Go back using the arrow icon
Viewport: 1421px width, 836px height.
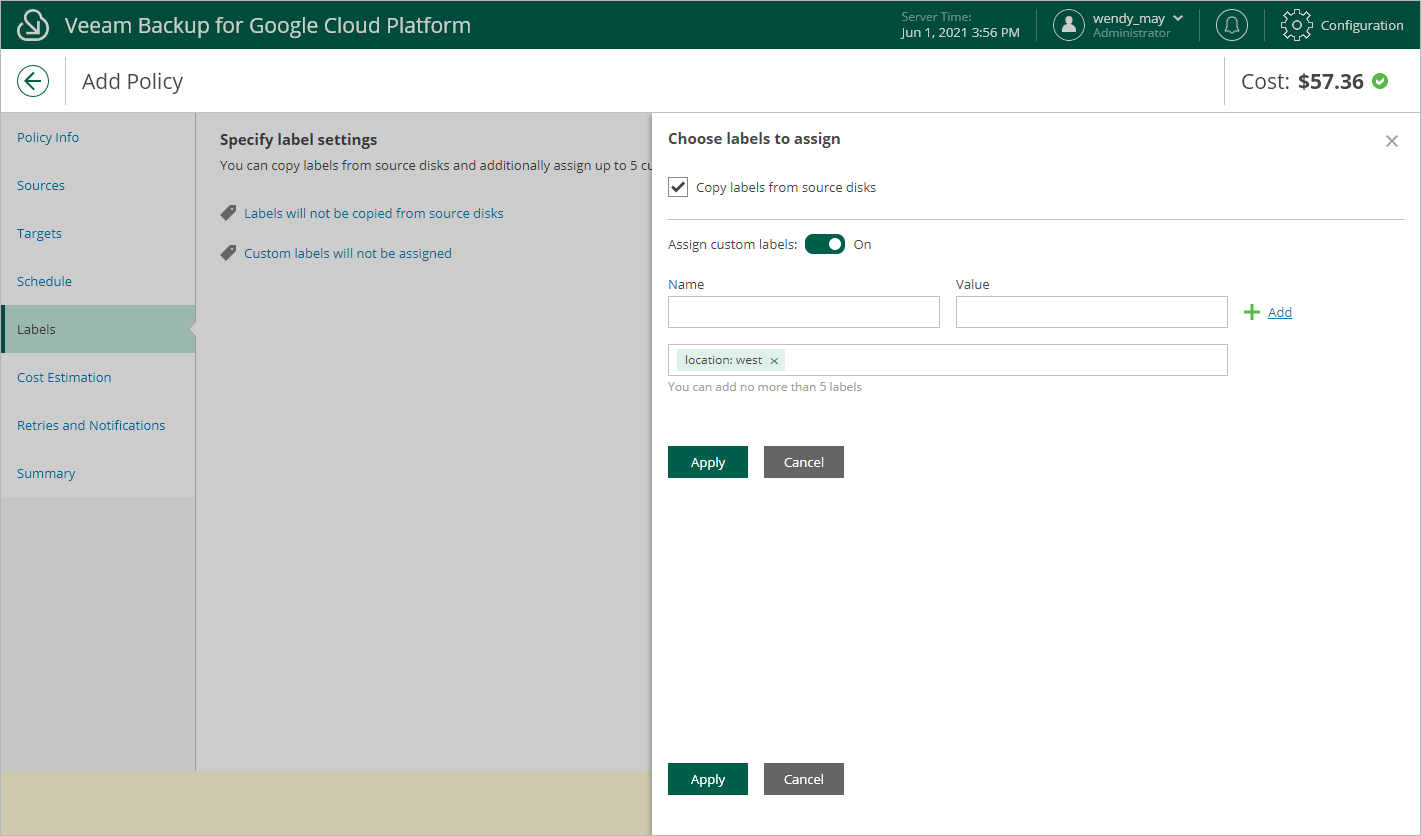(x=33, y=81)
